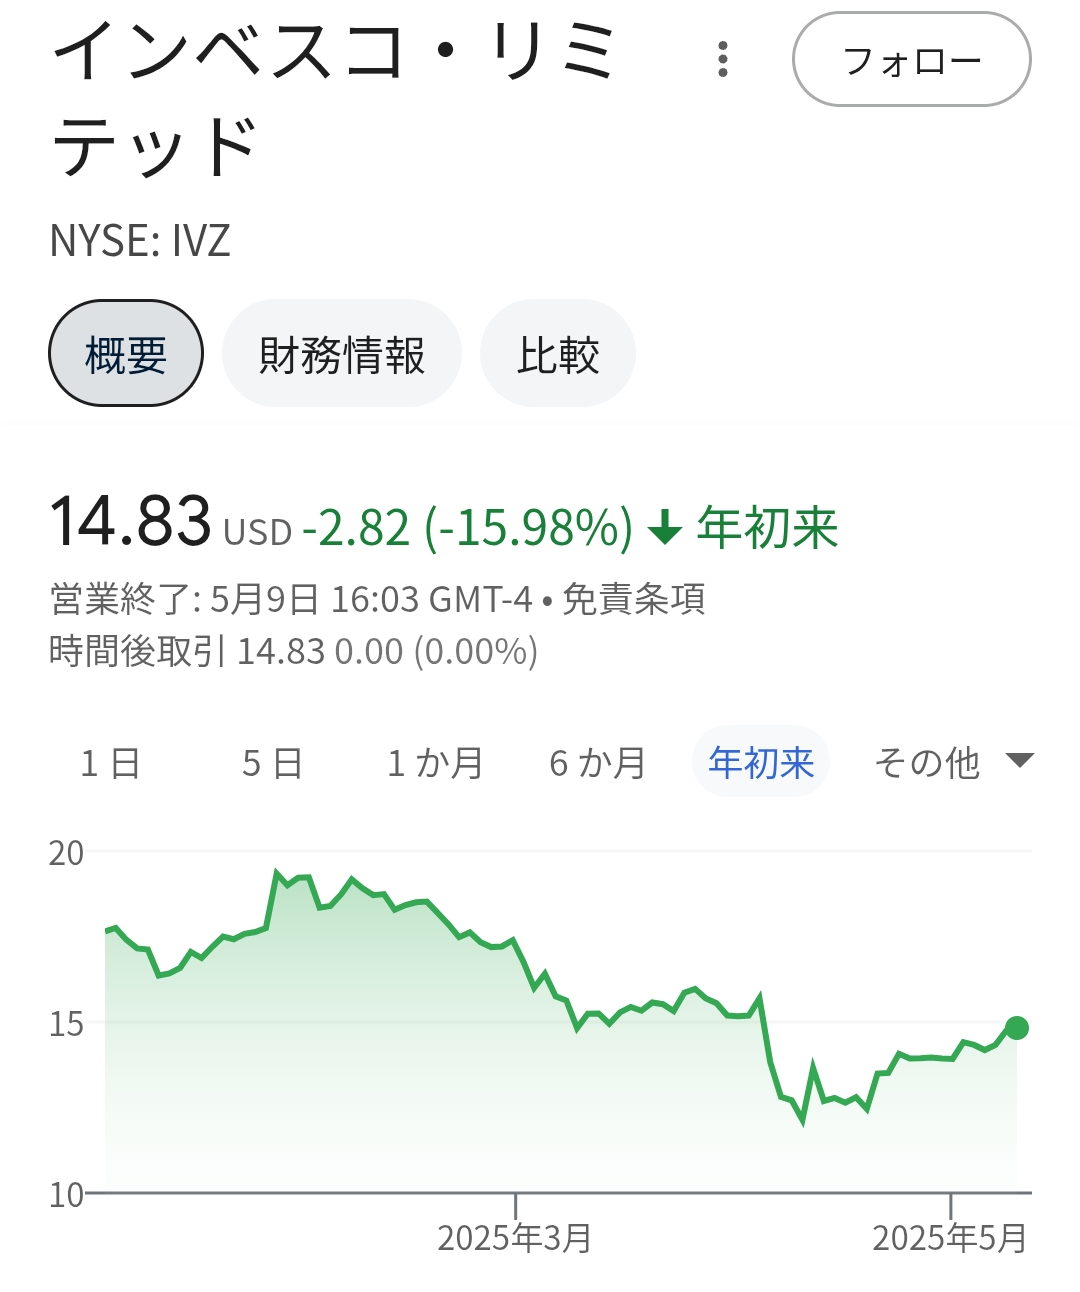
Task: Click the 2025年3月 axis marker
Action: 514,1237
